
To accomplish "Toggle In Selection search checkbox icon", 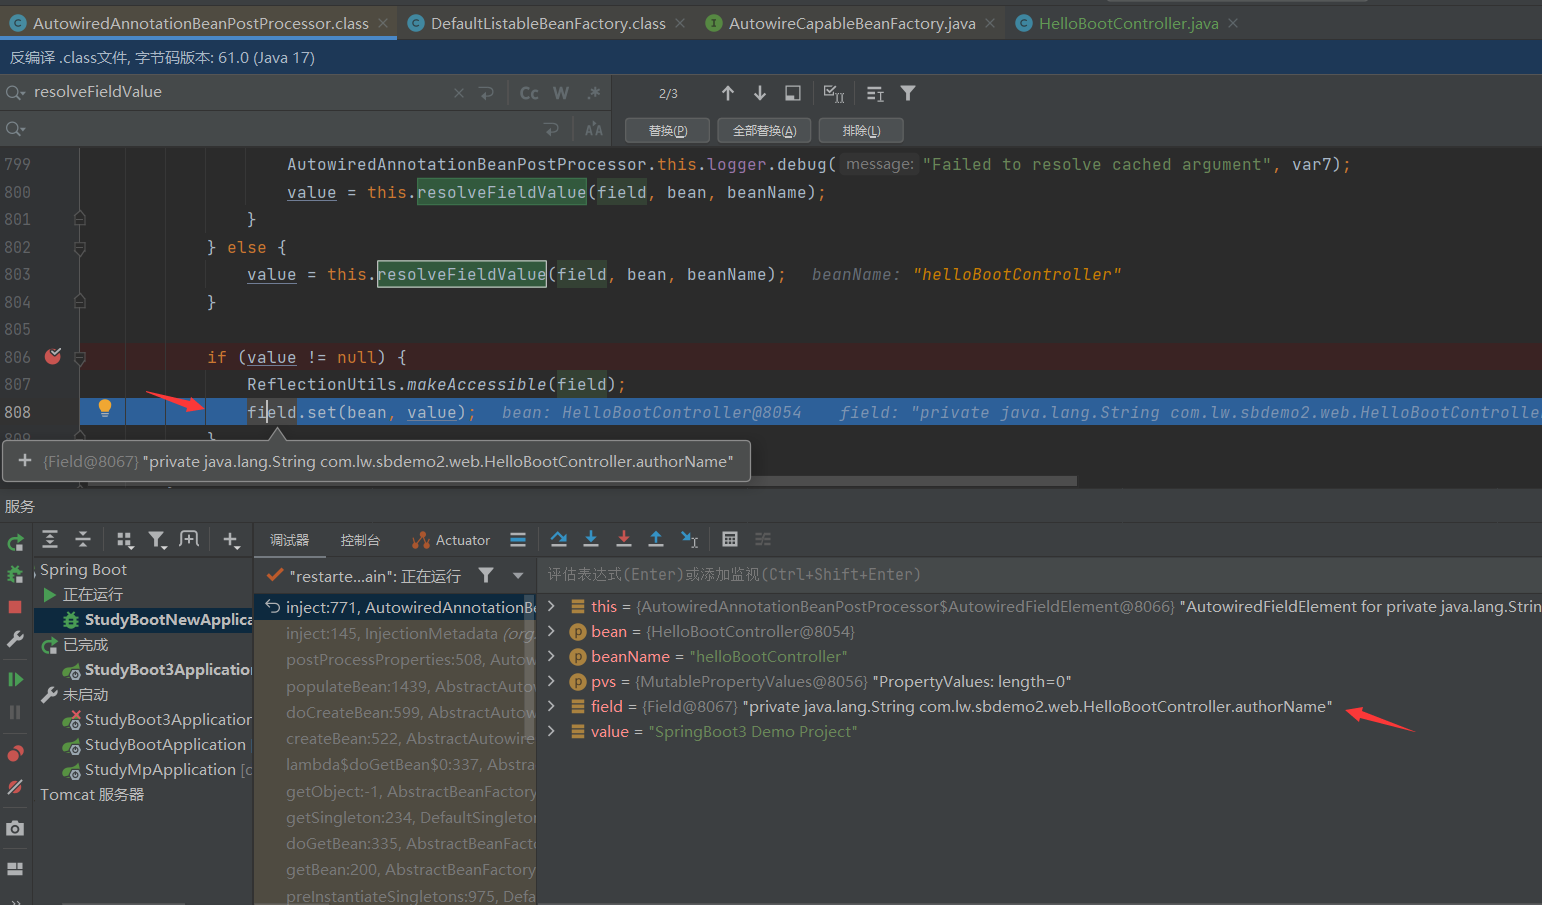I will coord(834,93).
